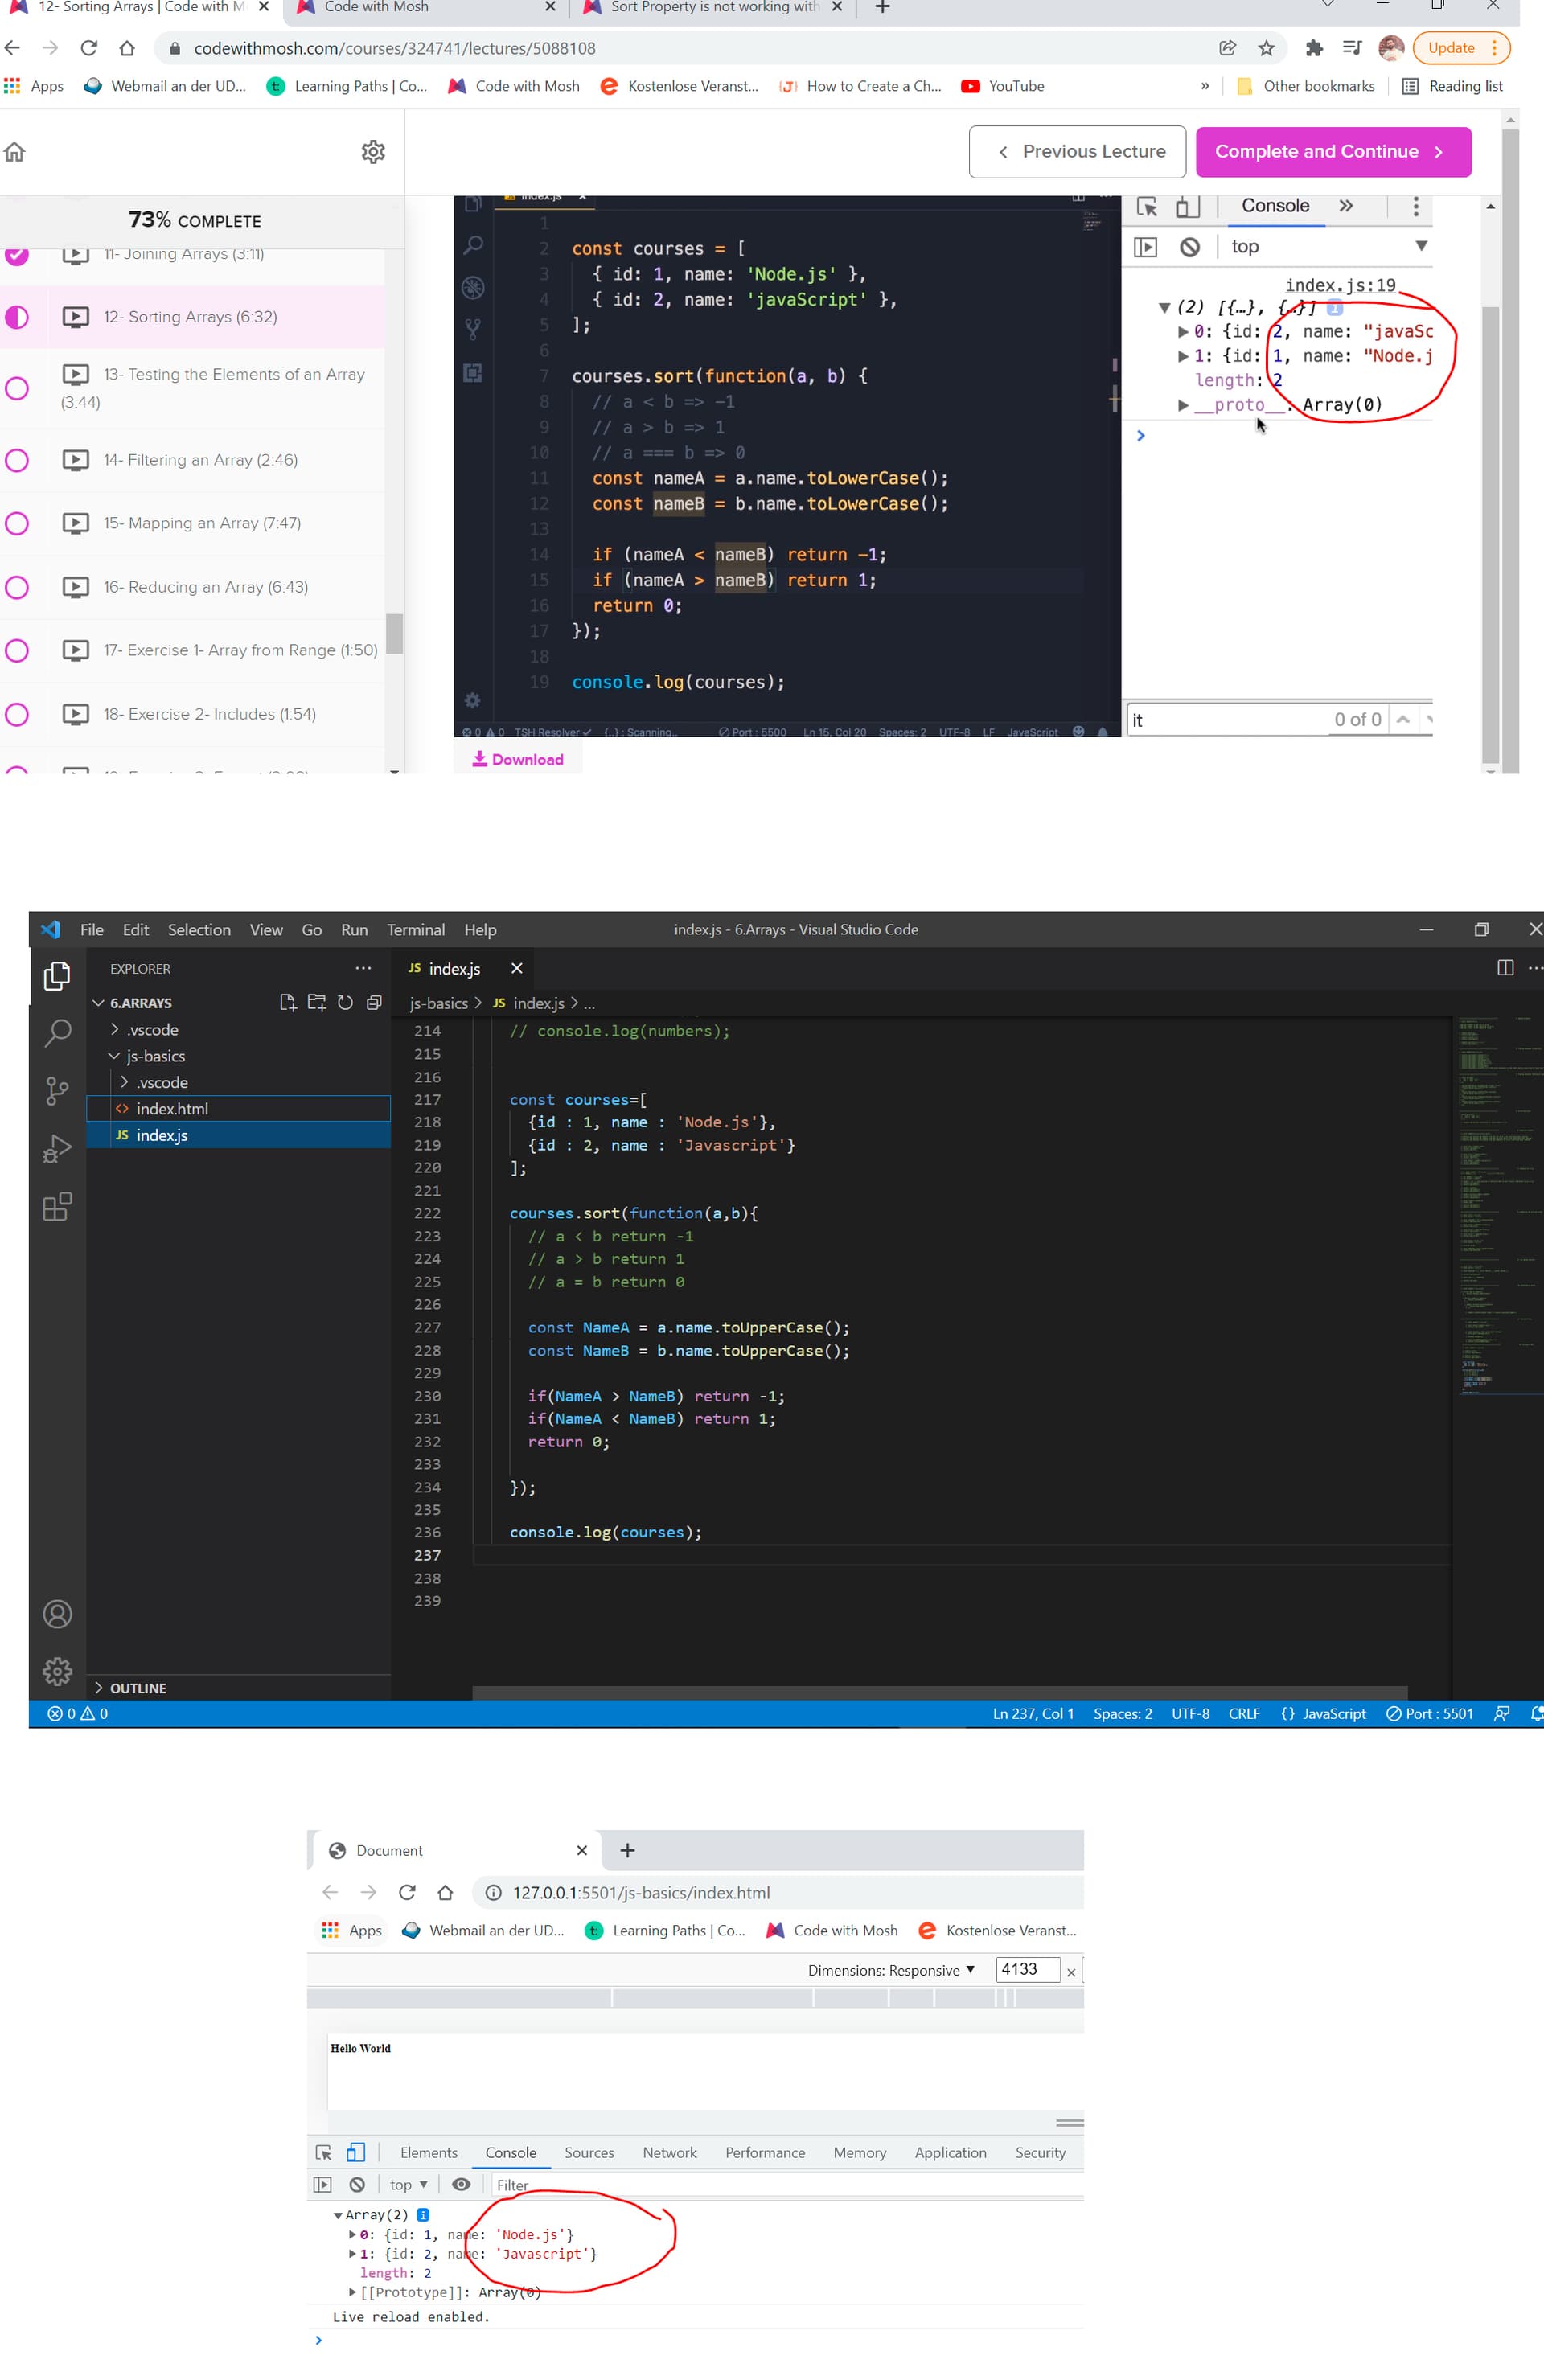This screenshot has height=2380, width=1544.
Task: Open notifications bell in VS Code status bar
Action: [1536, 1713]
